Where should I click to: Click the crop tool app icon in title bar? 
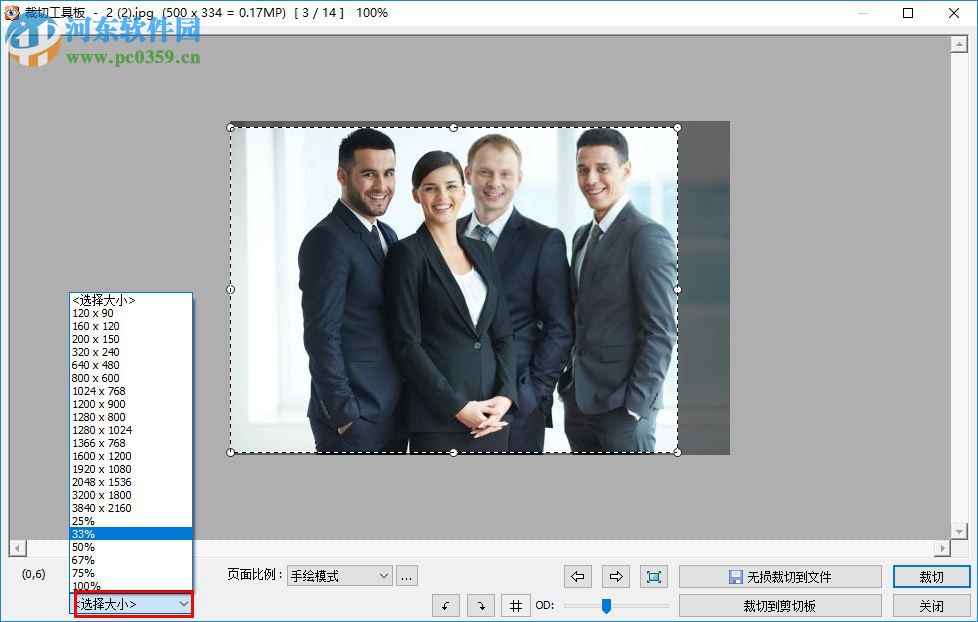tap(9, 13)
